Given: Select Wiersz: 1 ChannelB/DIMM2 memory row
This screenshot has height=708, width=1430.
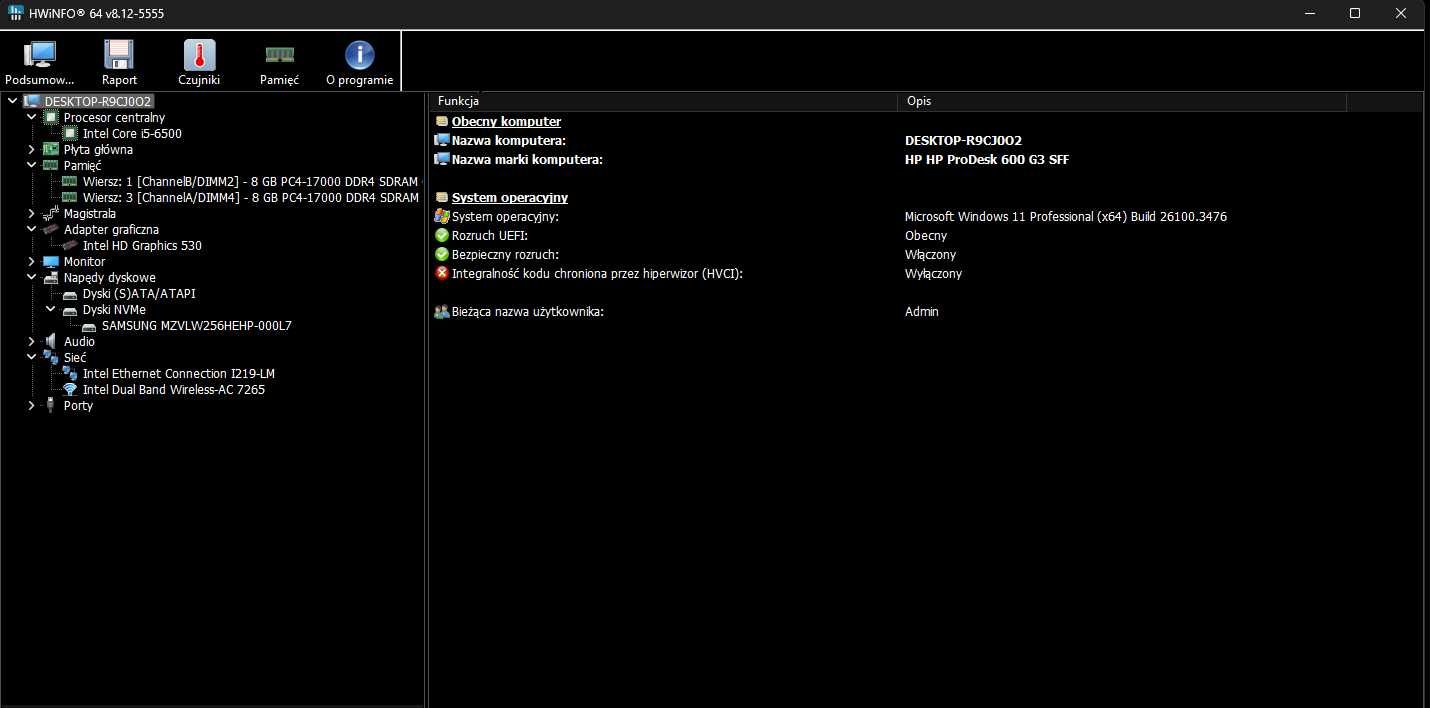Looking at the screenshot, I should point(250,181).
